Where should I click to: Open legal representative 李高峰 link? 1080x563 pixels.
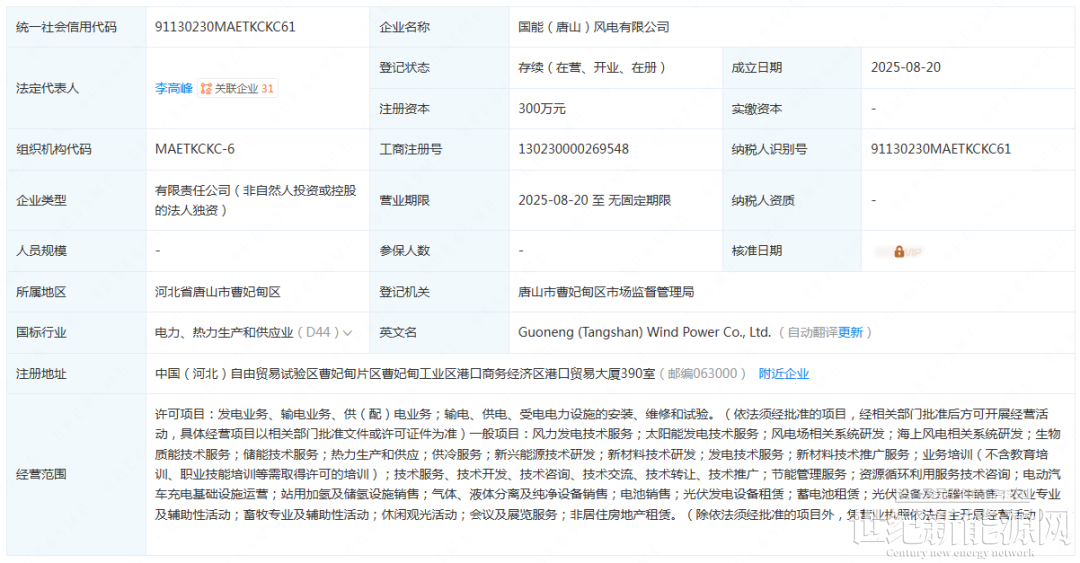[174, 88]
